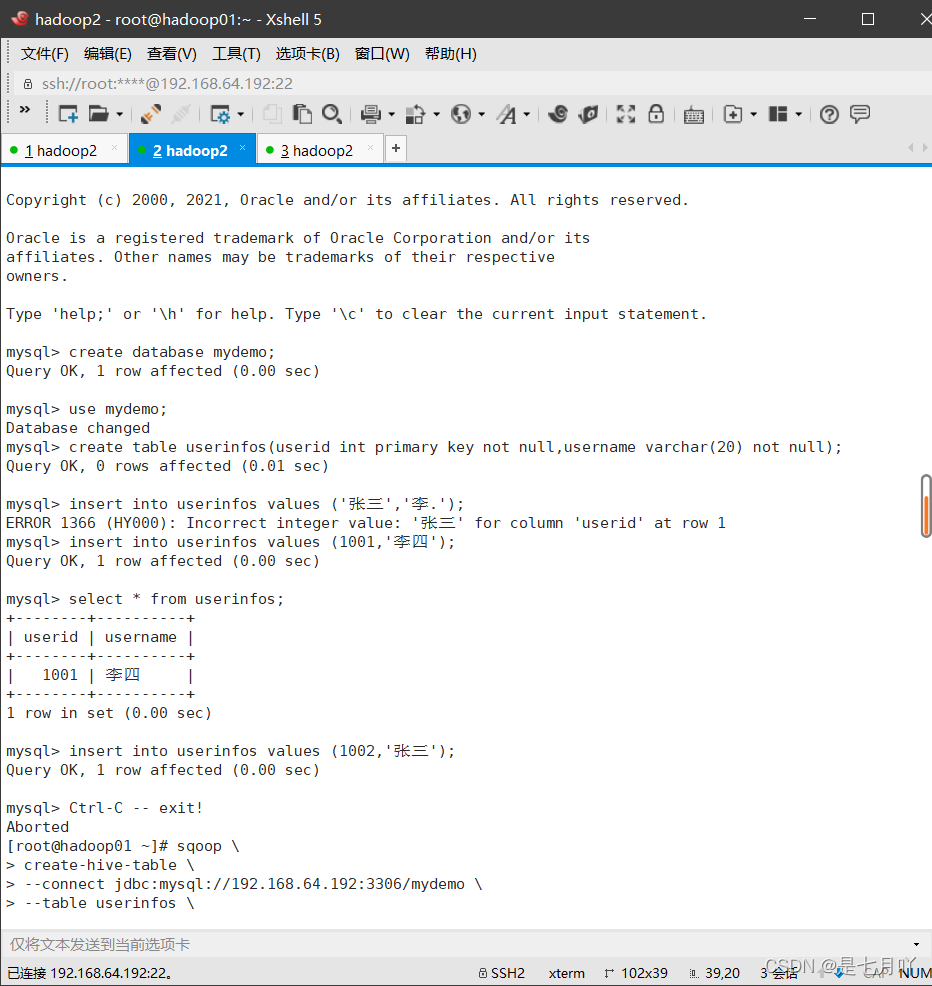Close the 2 hadoop2 tab

point(243,148)
